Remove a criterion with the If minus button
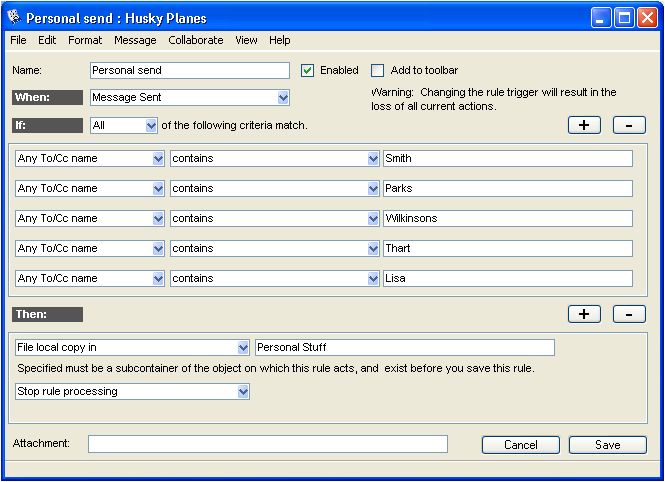 (629, 125)
